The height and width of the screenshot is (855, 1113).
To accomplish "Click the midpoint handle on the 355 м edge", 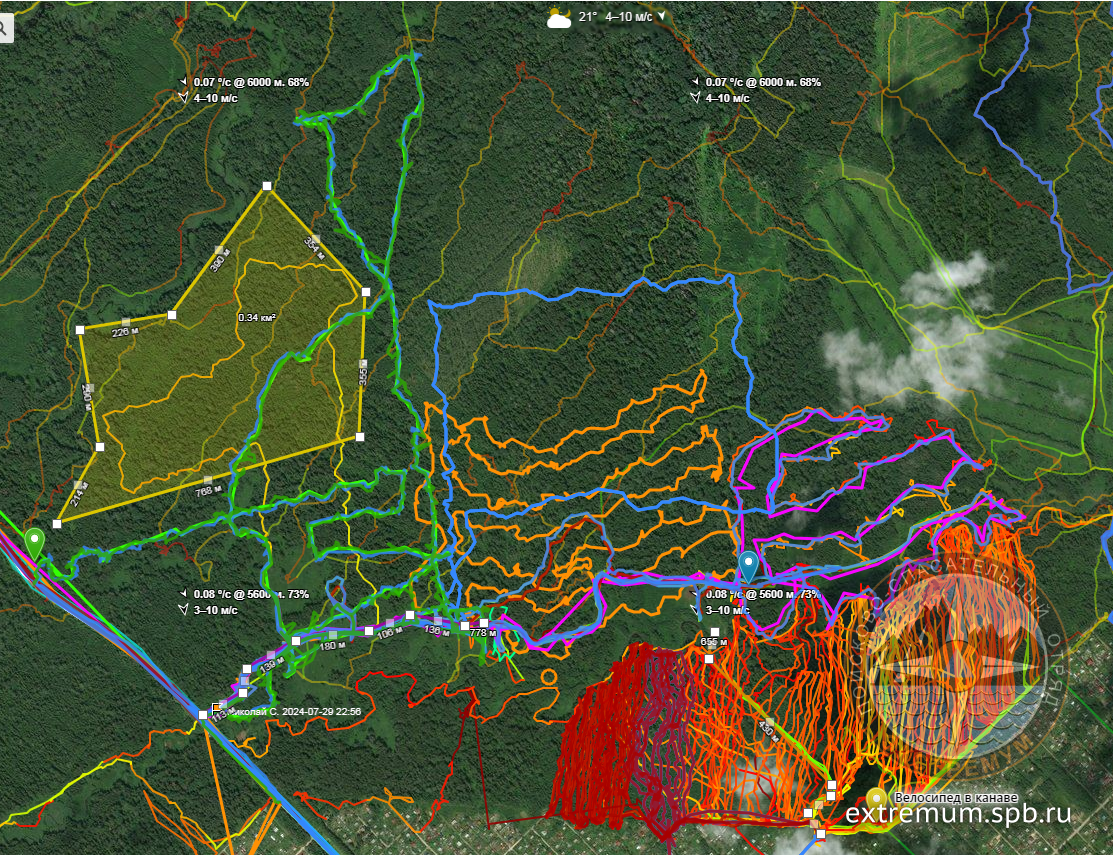I will tap(363, 364).
